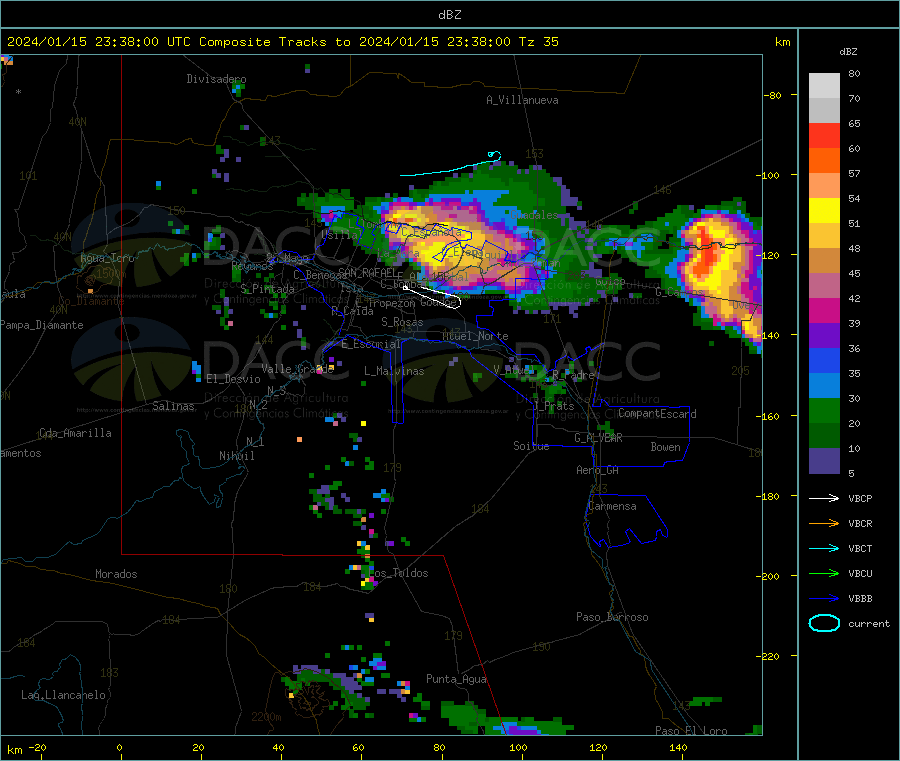Click the 'J_Prats' place label
This screenshot has height=761, width=900.
(x=553, y=406)
